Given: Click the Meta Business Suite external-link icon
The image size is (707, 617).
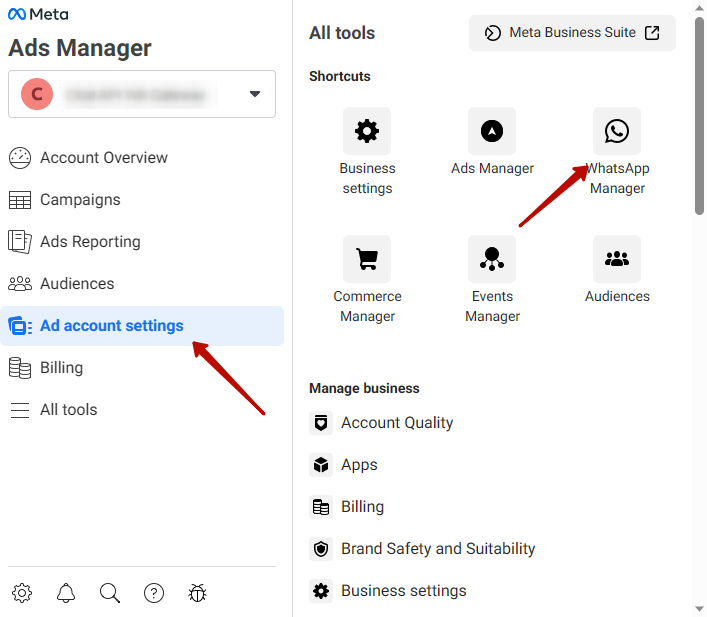Looking at the screenshot, I should 652,33.
